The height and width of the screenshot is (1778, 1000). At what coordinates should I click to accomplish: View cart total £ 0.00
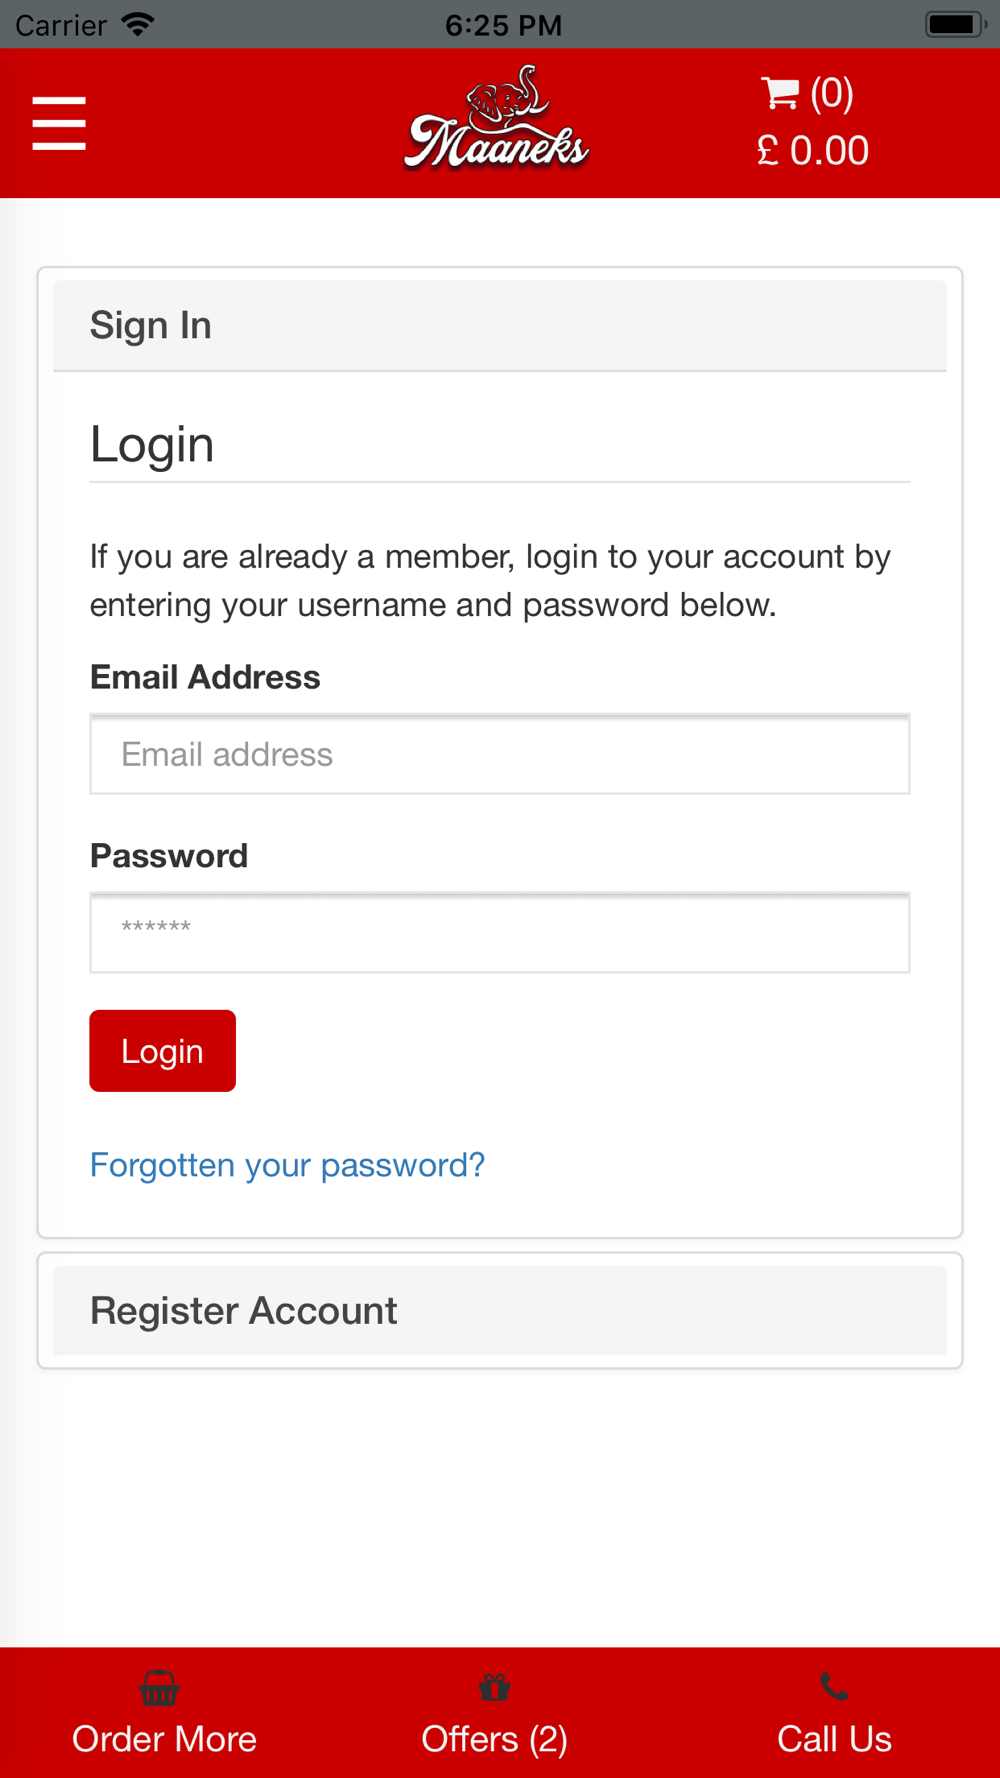pos(813,151)
